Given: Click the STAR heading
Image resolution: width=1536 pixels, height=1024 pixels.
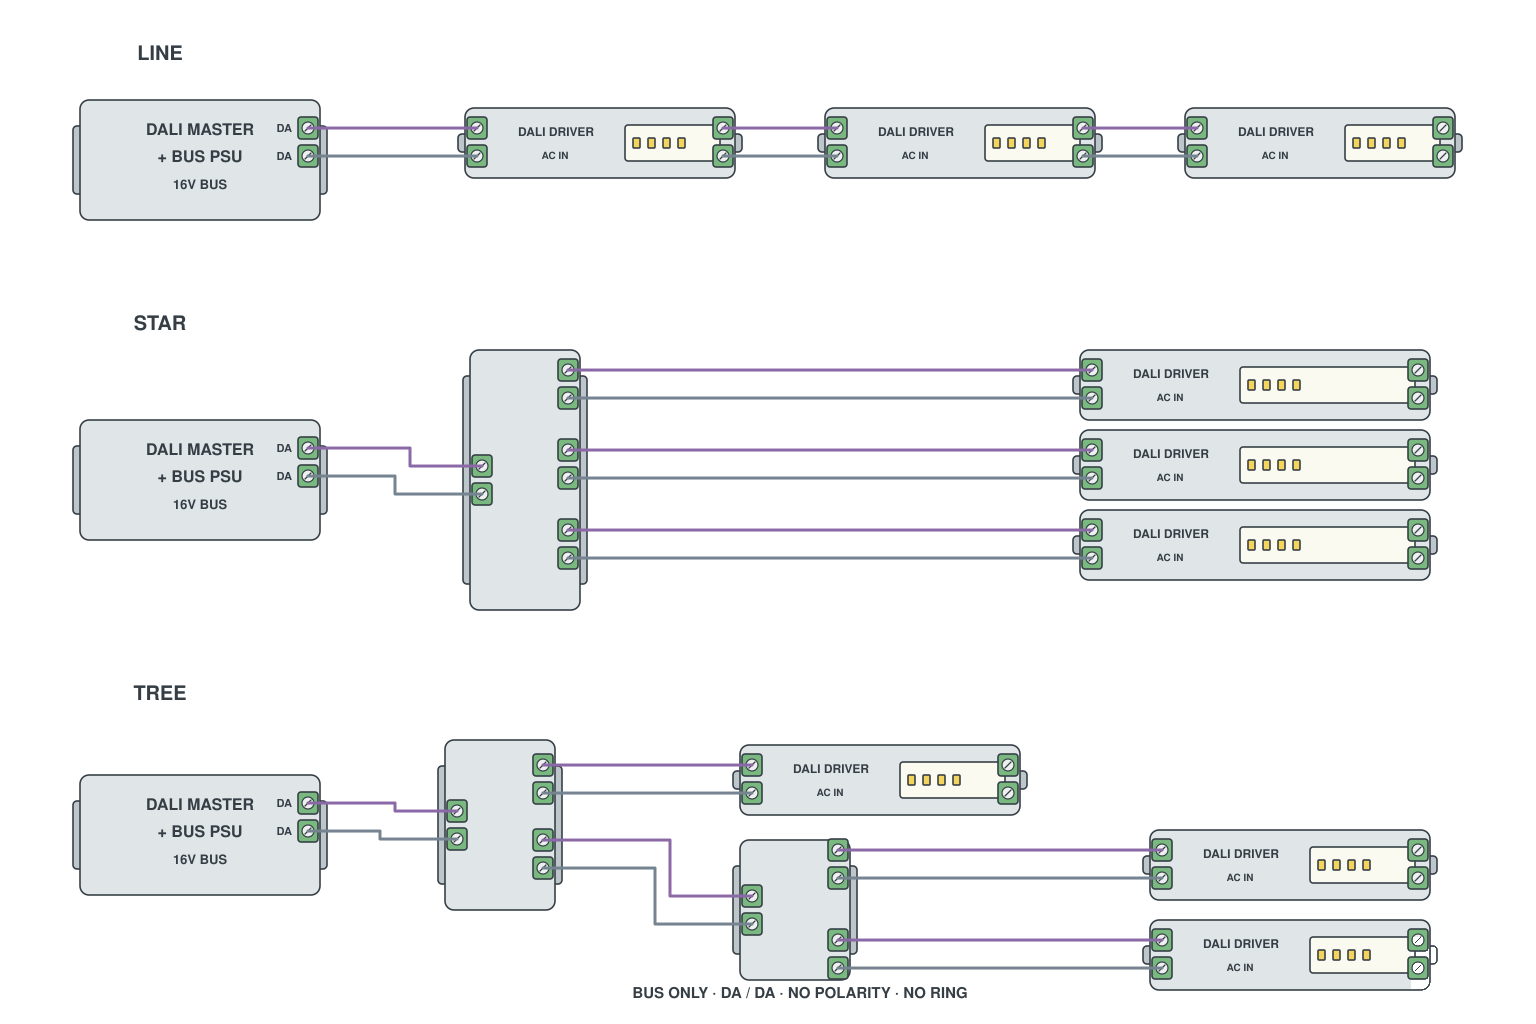Looking at the screenshot, I should [160, 323].
